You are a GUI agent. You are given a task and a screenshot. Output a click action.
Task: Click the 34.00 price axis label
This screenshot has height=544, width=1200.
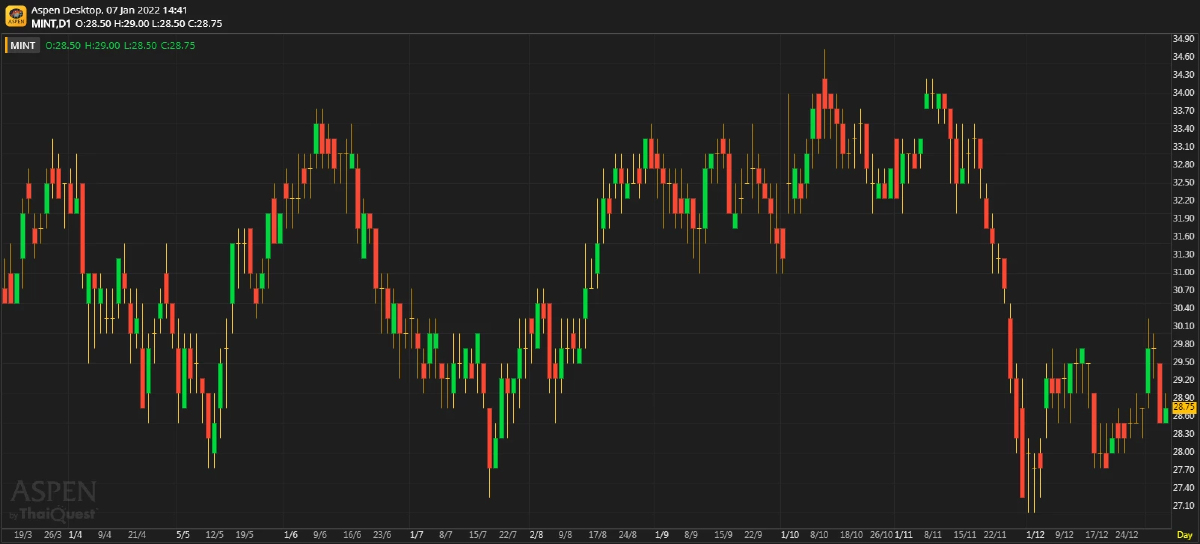click(1184, 92)
